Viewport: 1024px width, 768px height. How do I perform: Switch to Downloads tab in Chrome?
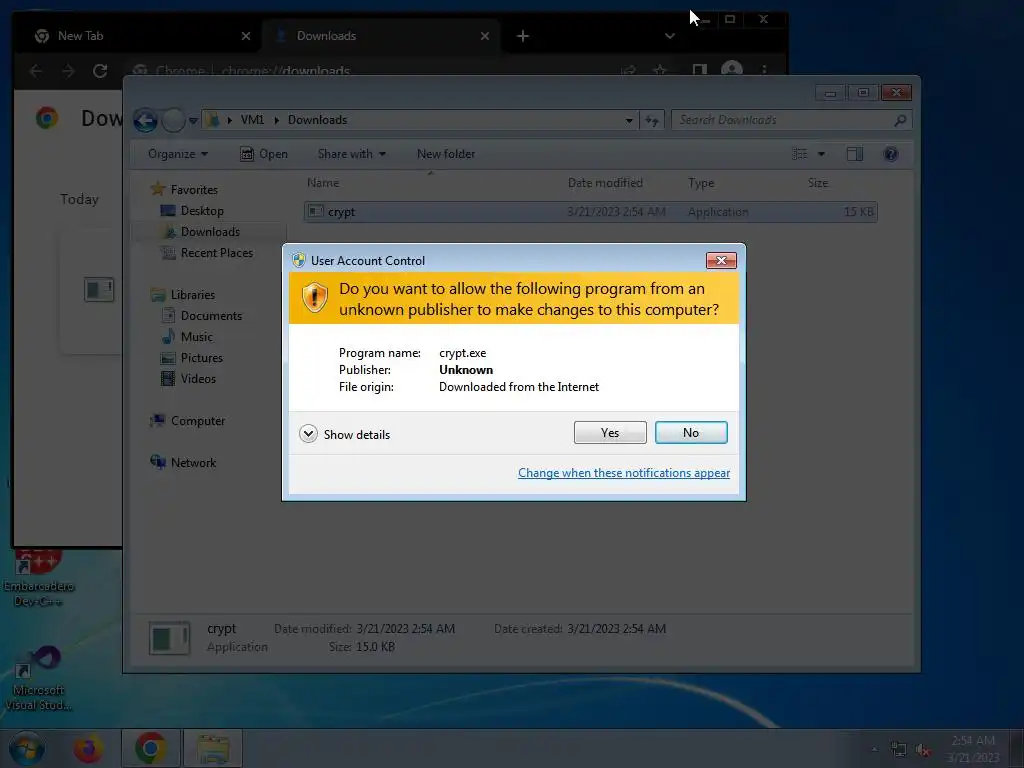pyautogui.click(x=381, y=36)
